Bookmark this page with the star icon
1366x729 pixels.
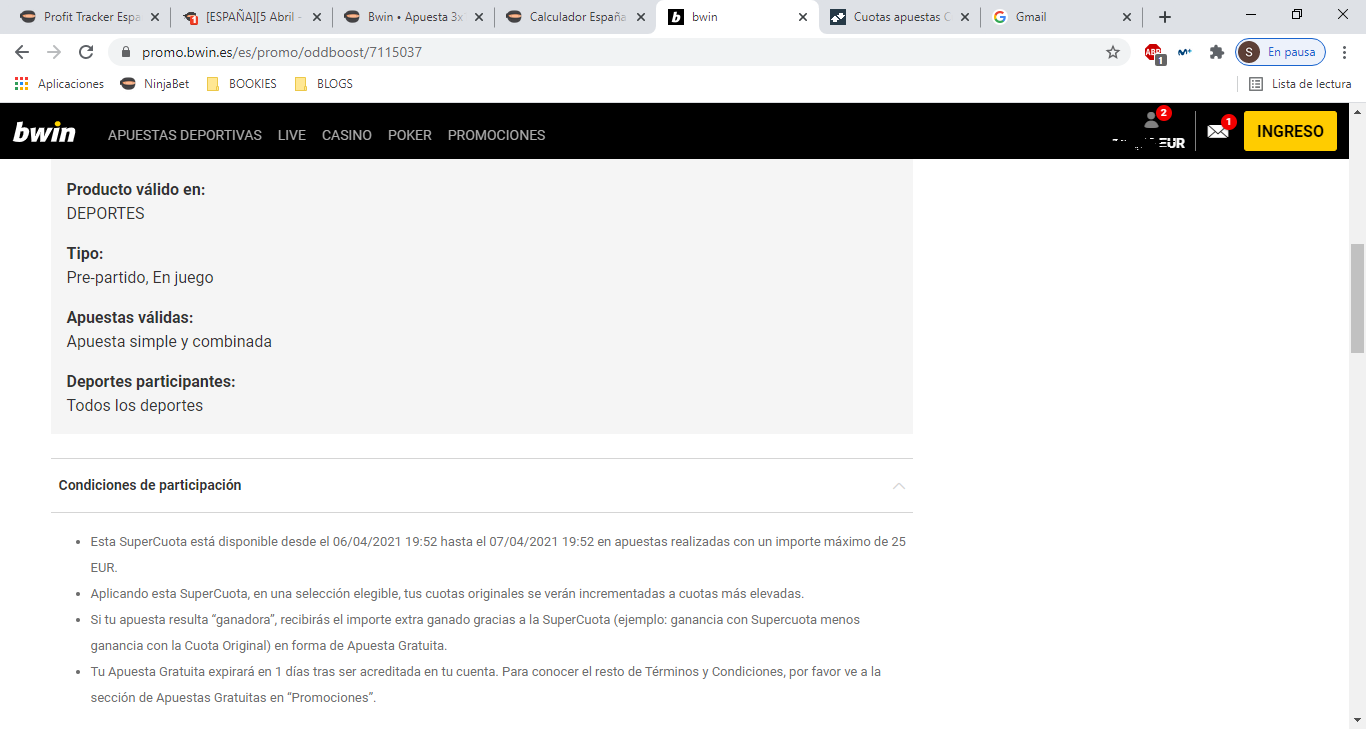1113,52
